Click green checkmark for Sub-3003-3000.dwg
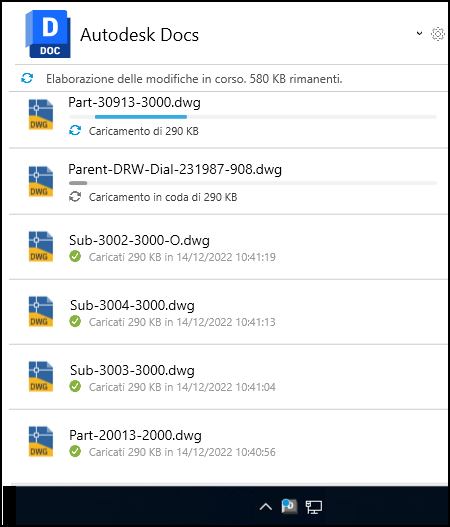The width and height of the screenshot is (450, 527). [75, 386]
